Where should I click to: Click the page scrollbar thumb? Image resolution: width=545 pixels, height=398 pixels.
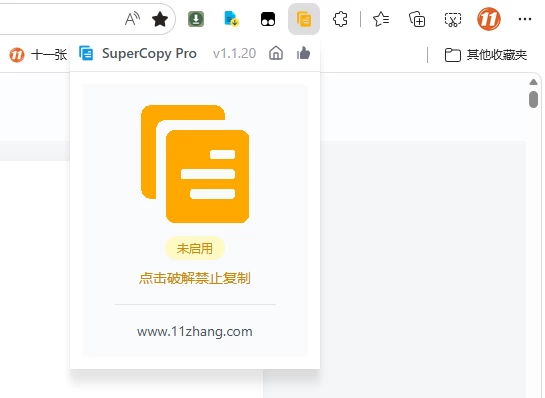(x=534, y=99)
